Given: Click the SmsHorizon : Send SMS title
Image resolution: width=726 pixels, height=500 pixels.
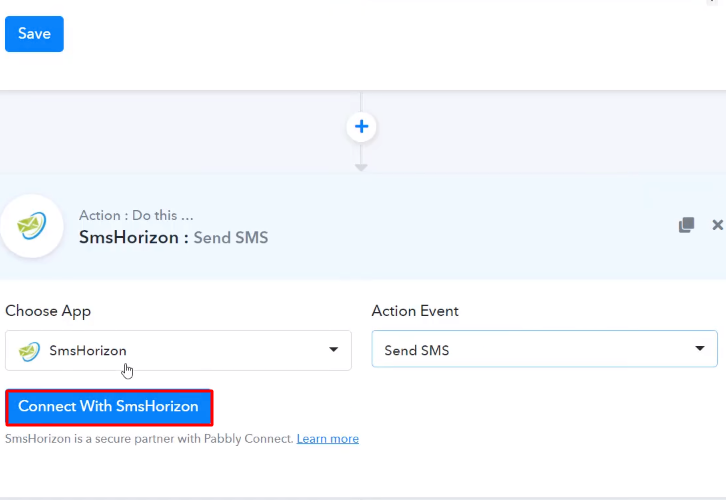Looking at the screenshot, I should click(x=173, y=238).
